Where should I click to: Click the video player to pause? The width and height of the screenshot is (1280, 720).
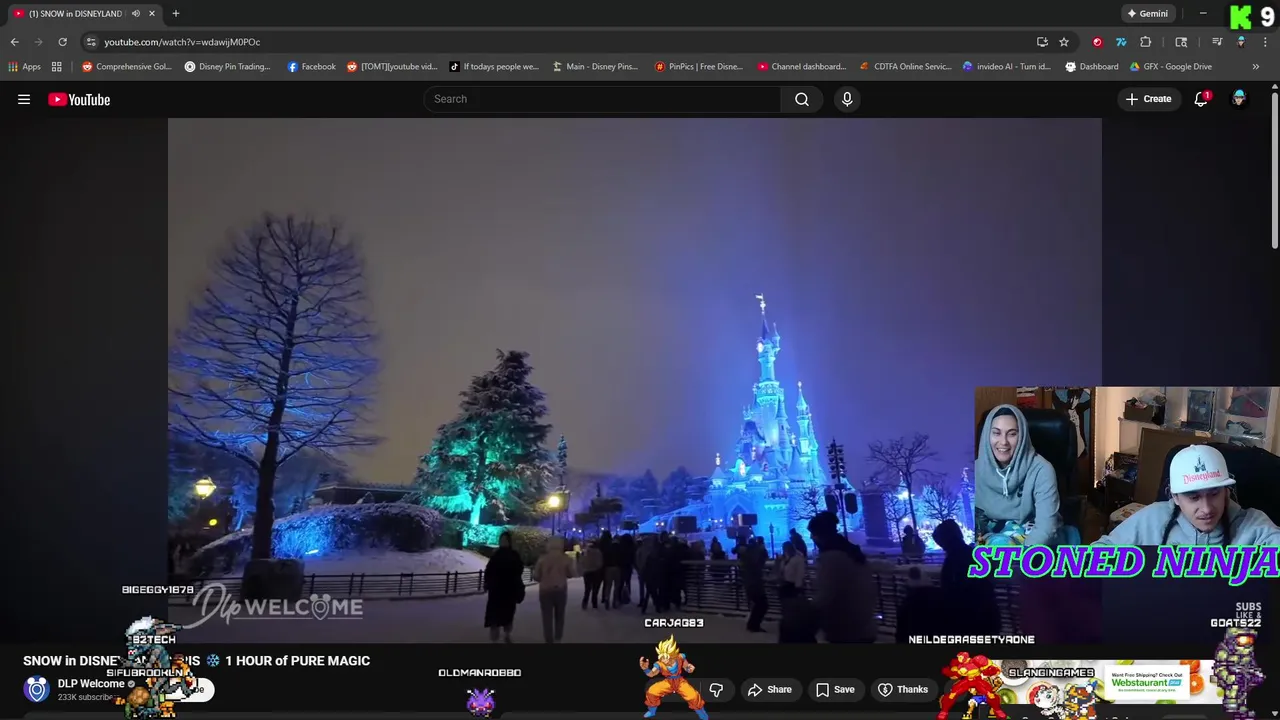634,380
